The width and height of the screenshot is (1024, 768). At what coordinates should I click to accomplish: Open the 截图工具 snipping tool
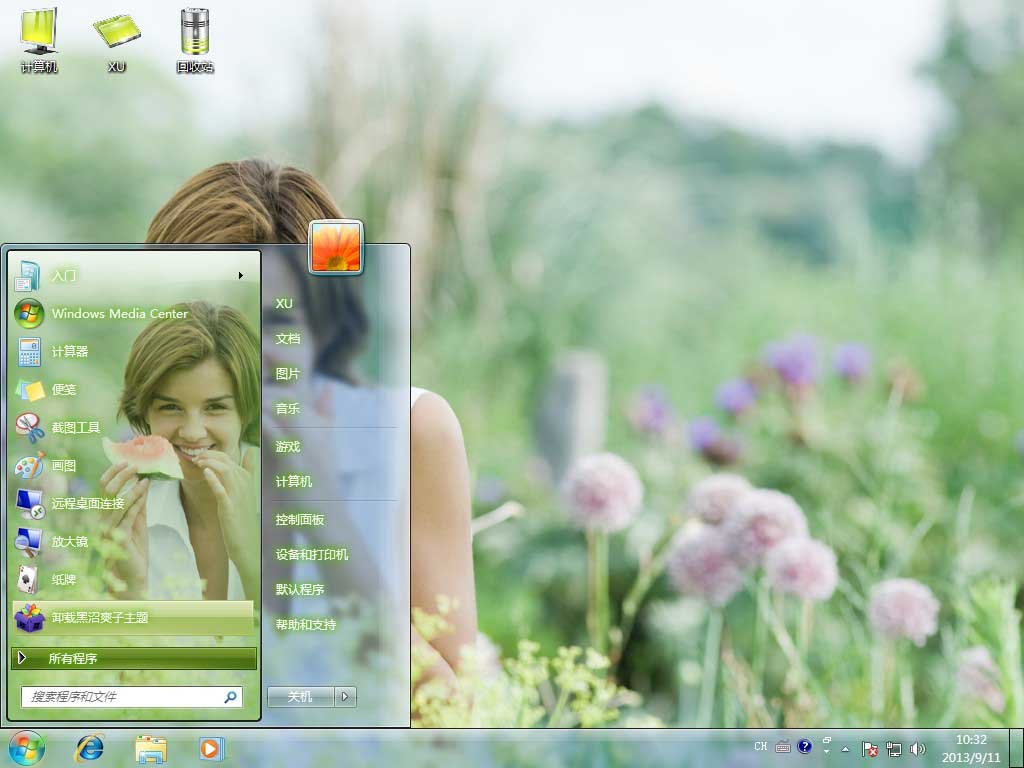[x=76, y=428]
